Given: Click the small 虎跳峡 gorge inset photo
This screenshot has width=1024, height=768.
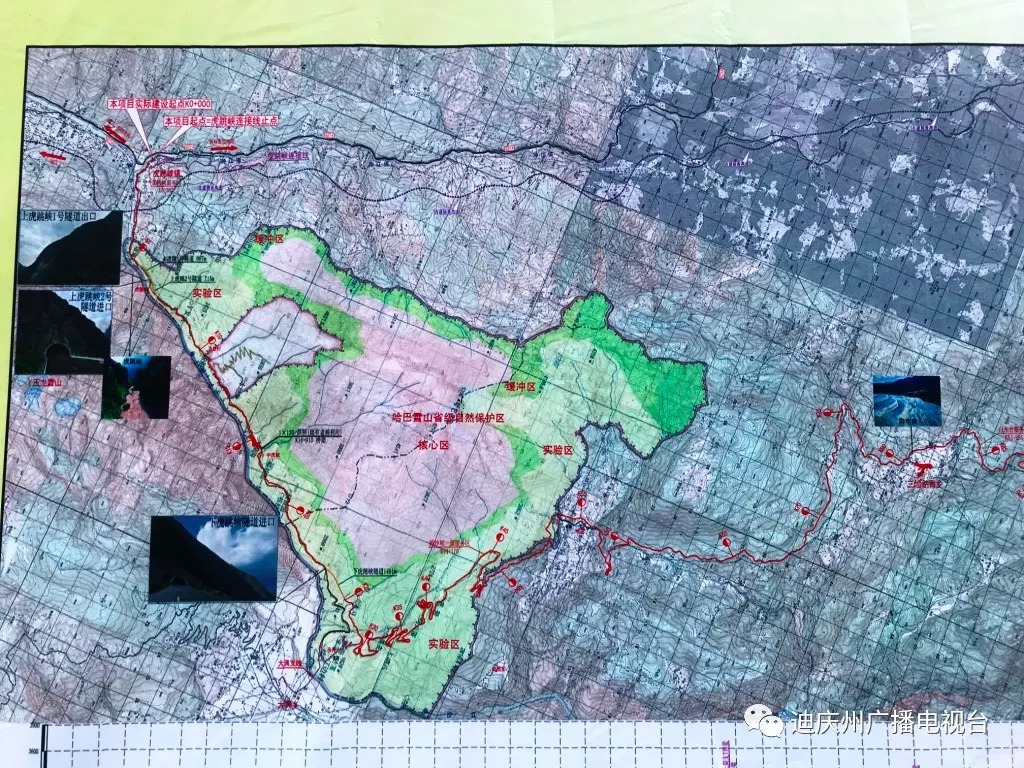Looking at the screenshot, I should pos(136,387).
